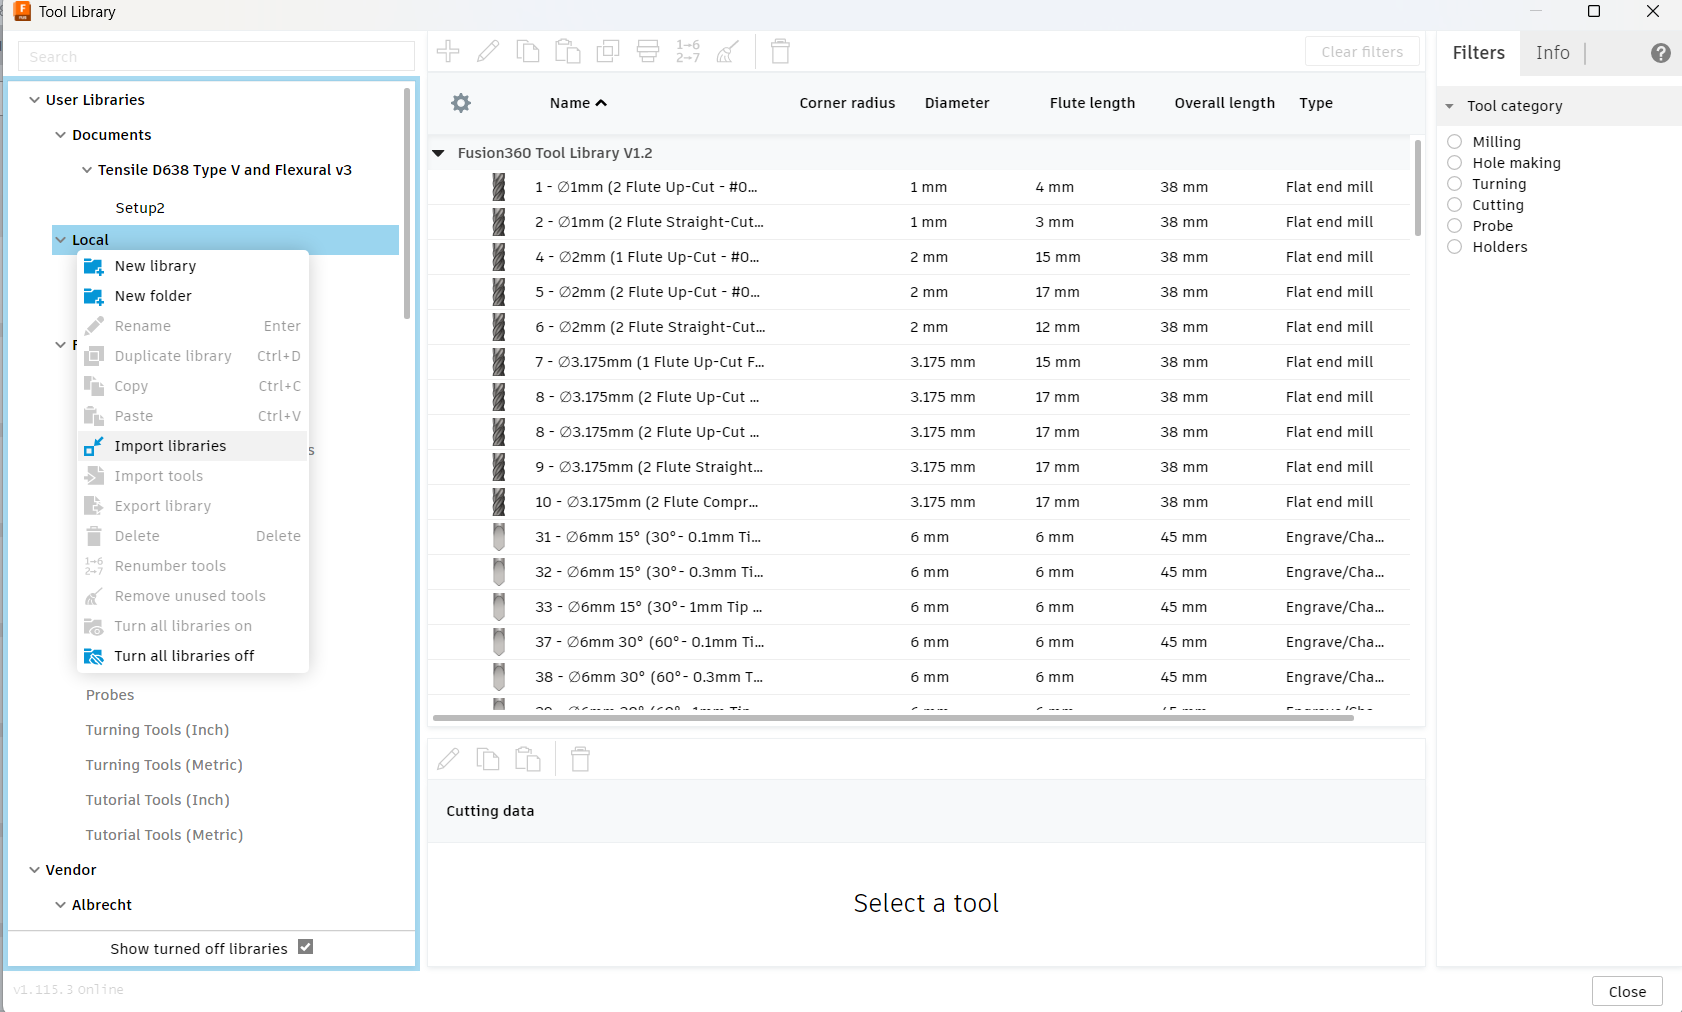1682x1012 pixels.
Task: Switch to the Info tab
Action: (x=1553, y=53)
